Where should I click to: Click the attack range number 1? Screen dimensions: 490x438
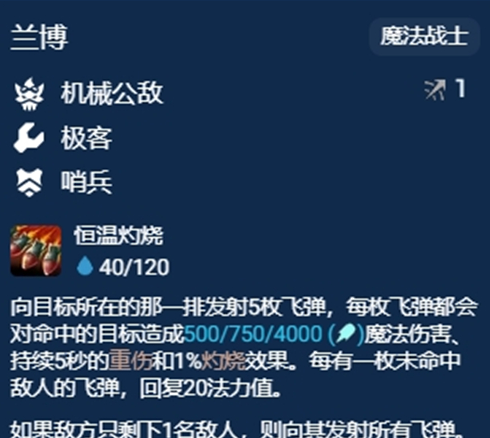coord(461,88)
